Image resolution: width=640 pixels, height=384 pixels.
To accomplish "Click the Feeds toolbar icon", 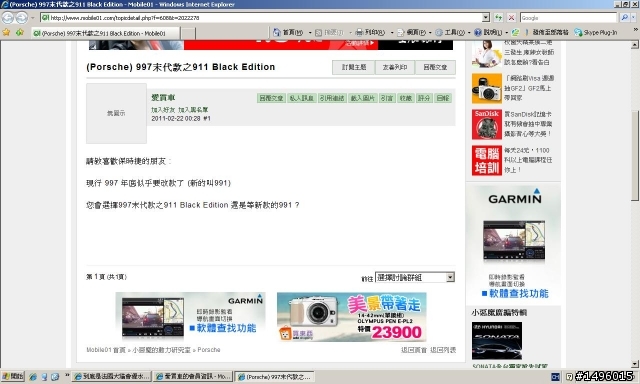I will tap(319, 32).
